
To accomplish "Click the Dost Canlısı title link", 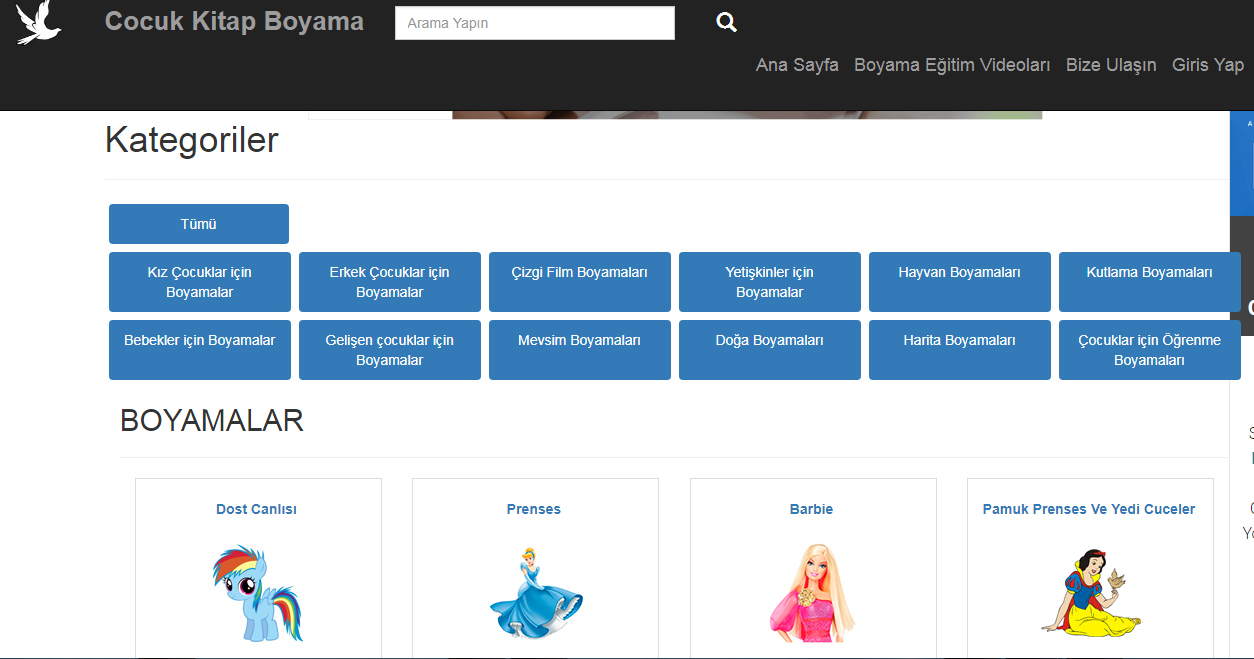I will pyautogui.click(x=256, y=509).
